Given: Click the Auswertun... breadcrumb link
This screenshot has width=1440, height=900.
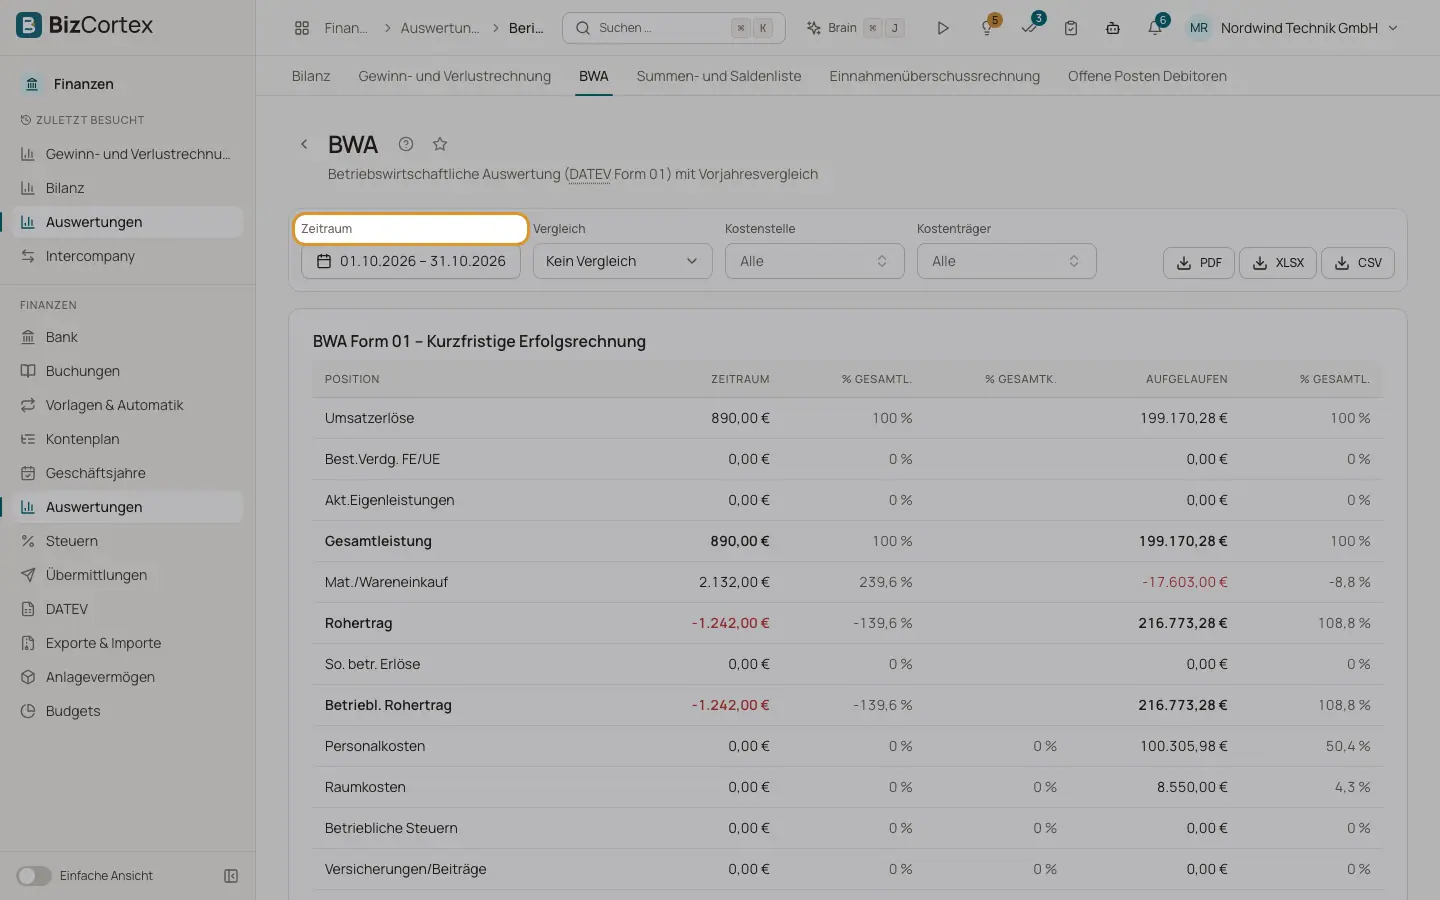Looking at the screenshot, I should [440, 28].
